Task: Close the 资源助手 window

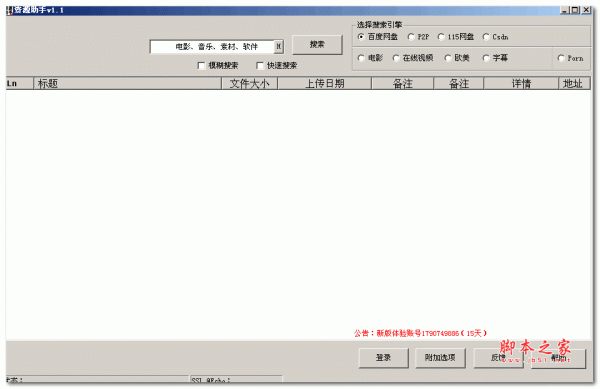Action: pos(586,10)
